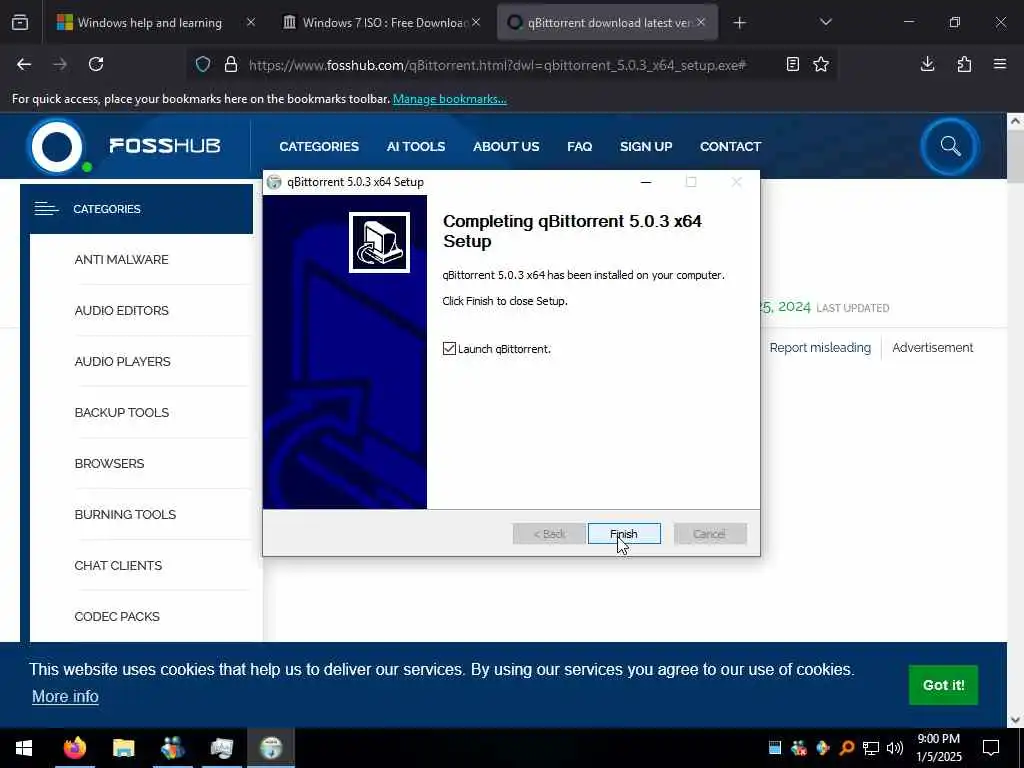
Task: Click the address bar URL
Action: [497, 65]
